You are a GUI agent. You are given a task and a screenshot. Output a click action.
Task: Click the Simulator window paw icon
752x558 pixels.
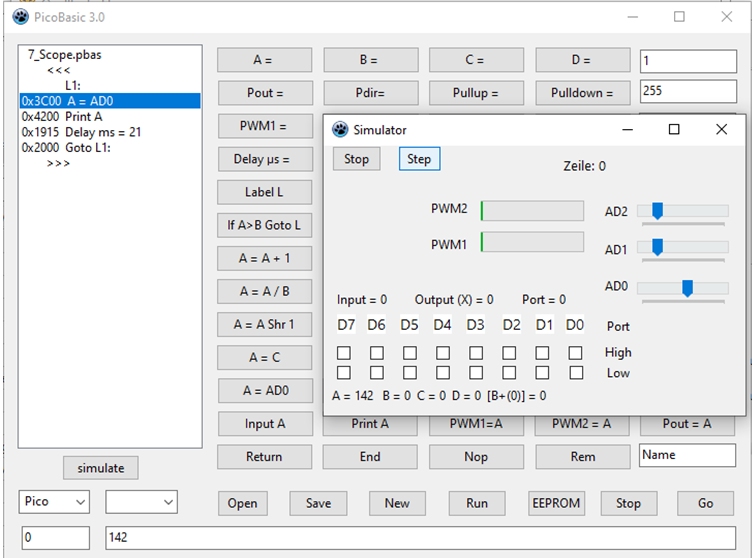coord(339,130)
